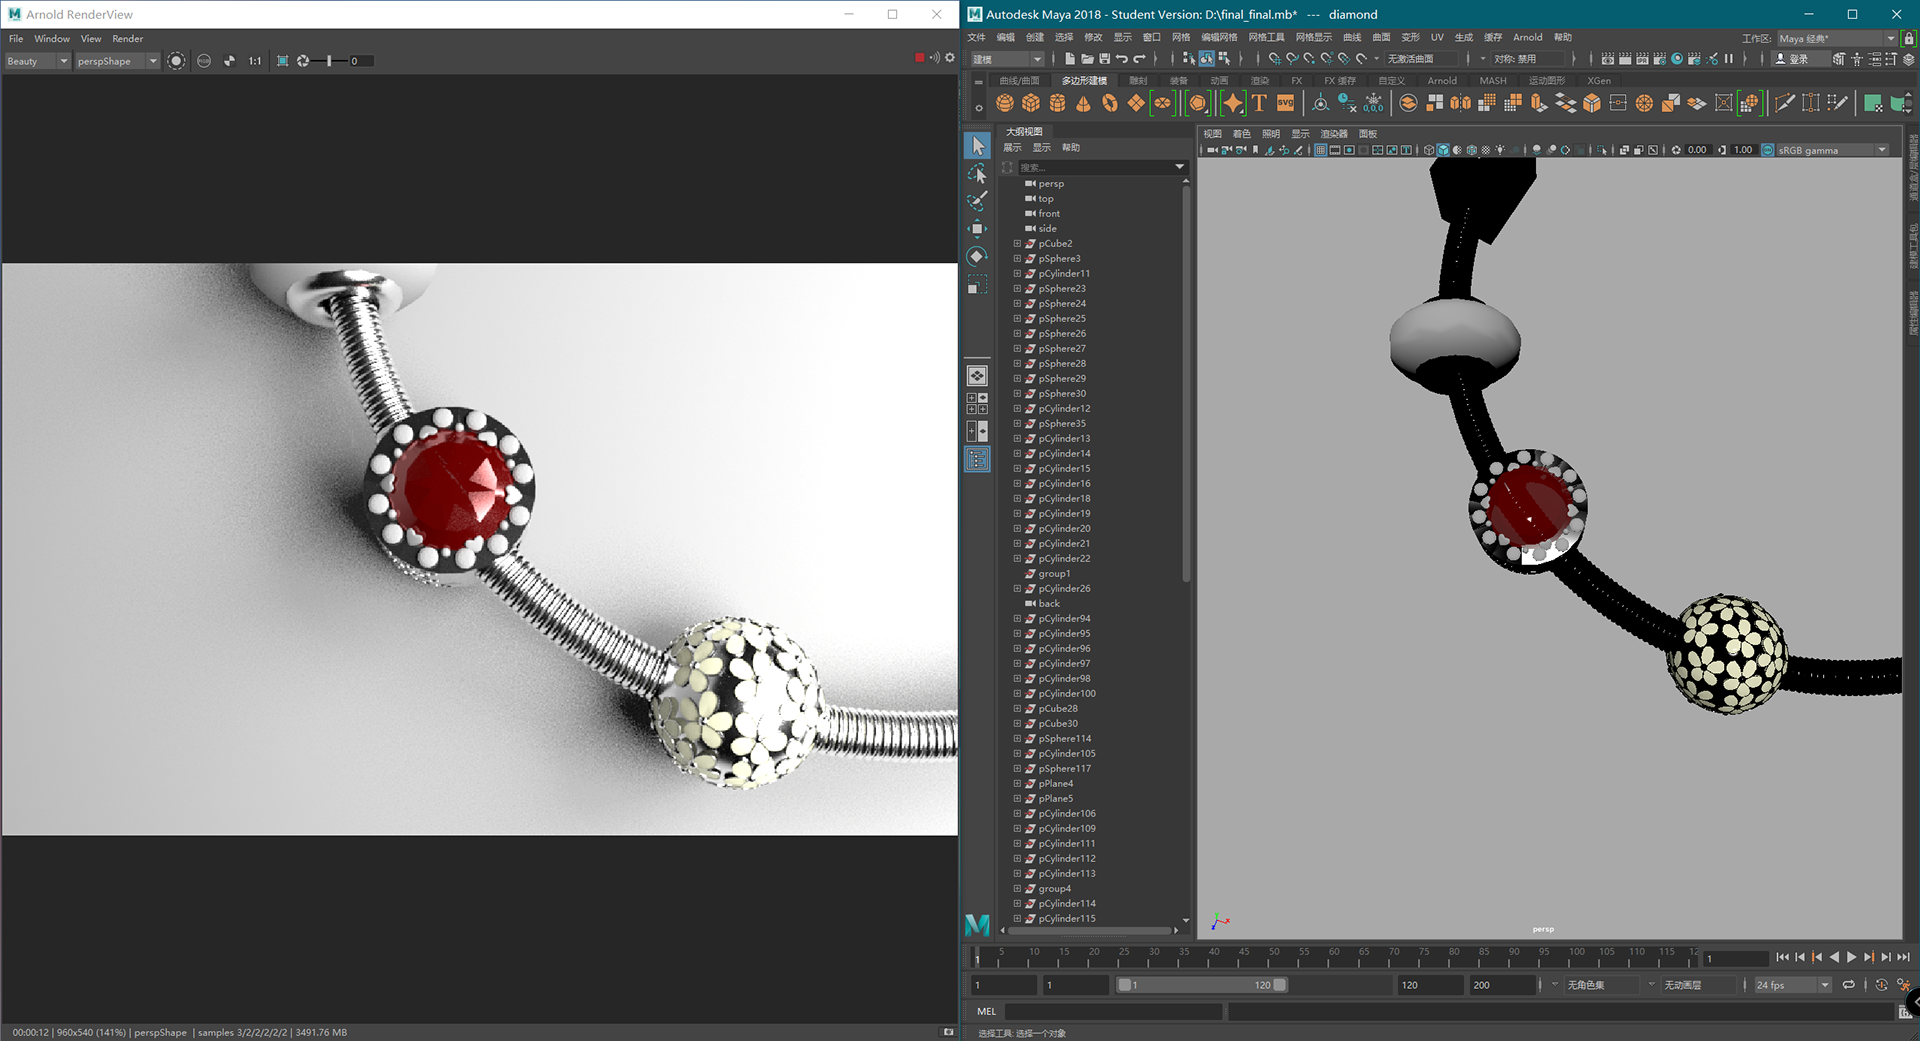Click the pause IPR icon in status line
This screenshot has width=1920, height=1041.
[x=1729, y=59]
